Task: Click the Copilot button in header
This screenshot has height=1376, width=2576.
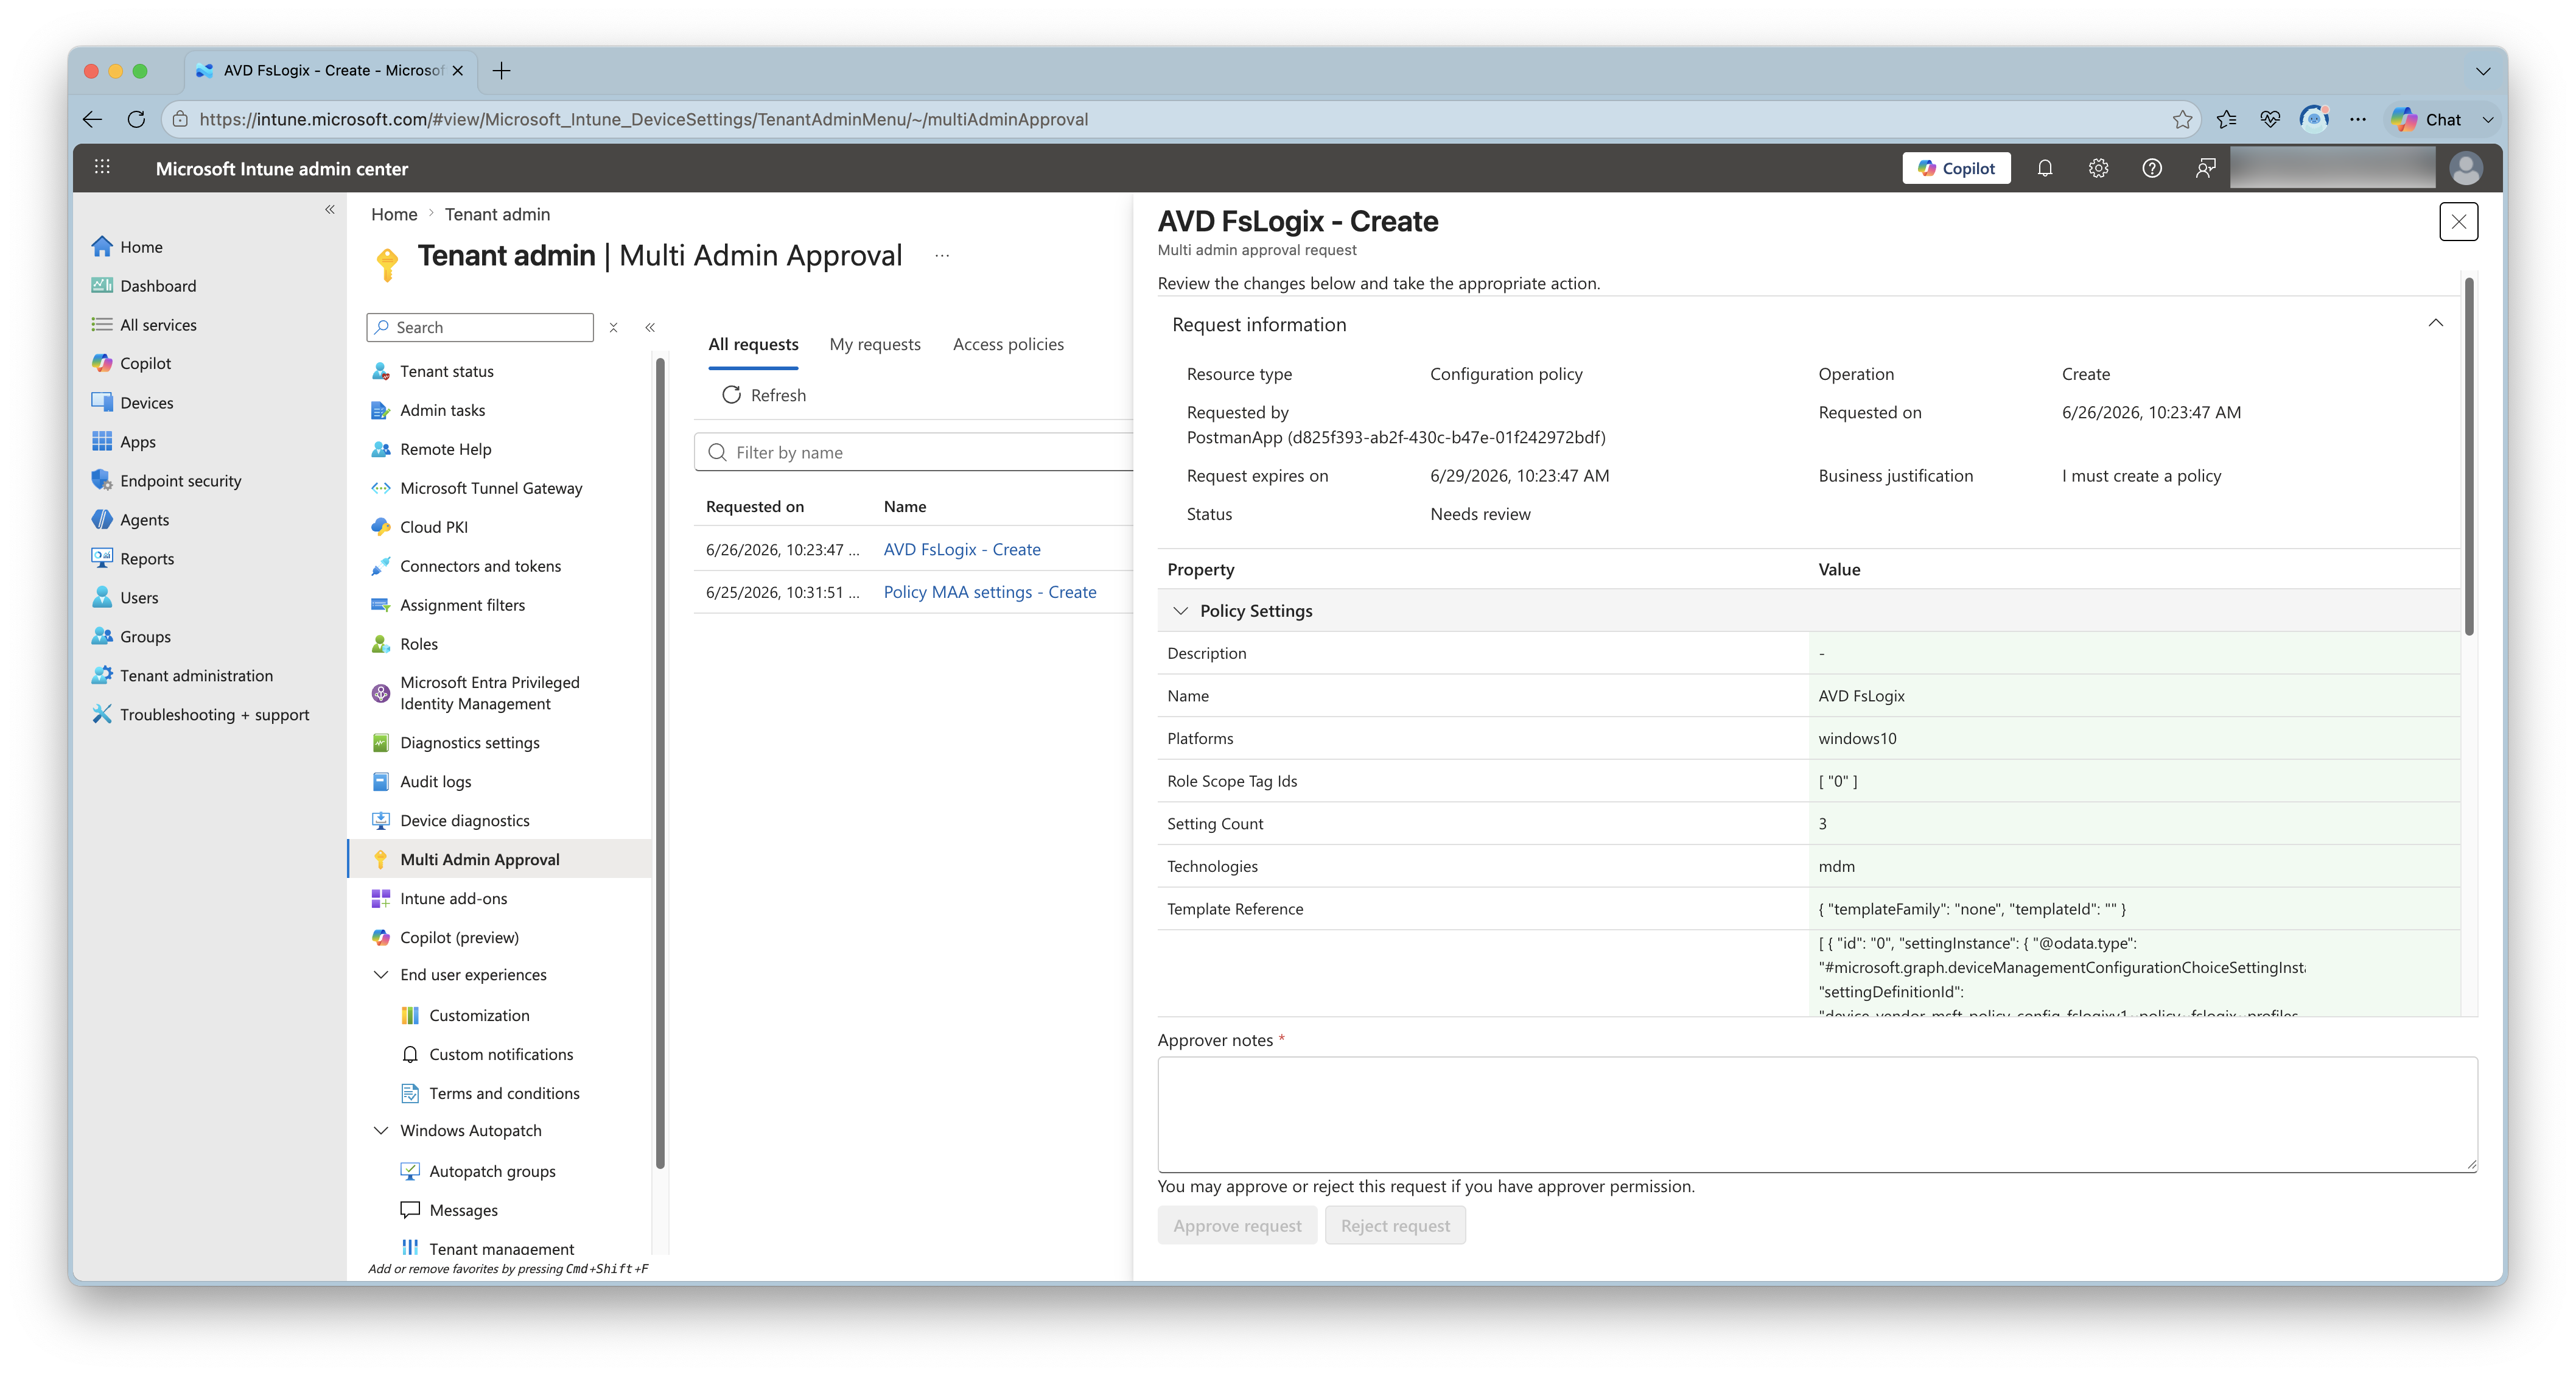Action: click(1956, 168)
